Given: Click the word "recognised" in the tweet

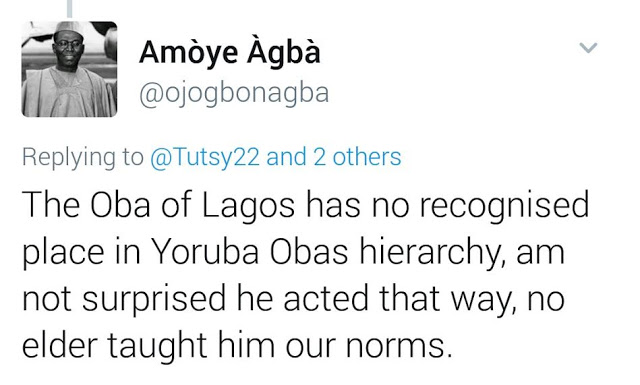Looking at the screenshot, I should click(x=504, y=205).
